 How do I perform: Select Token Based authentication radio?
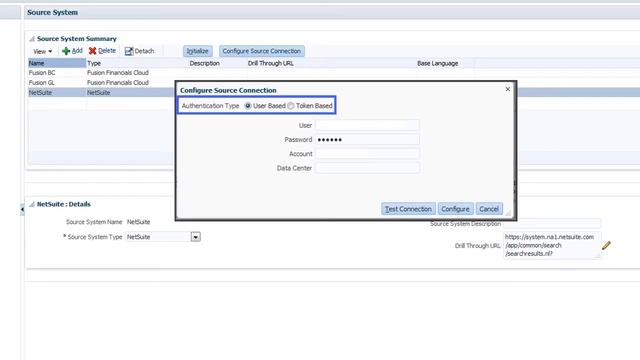click(x=291, y=106)
